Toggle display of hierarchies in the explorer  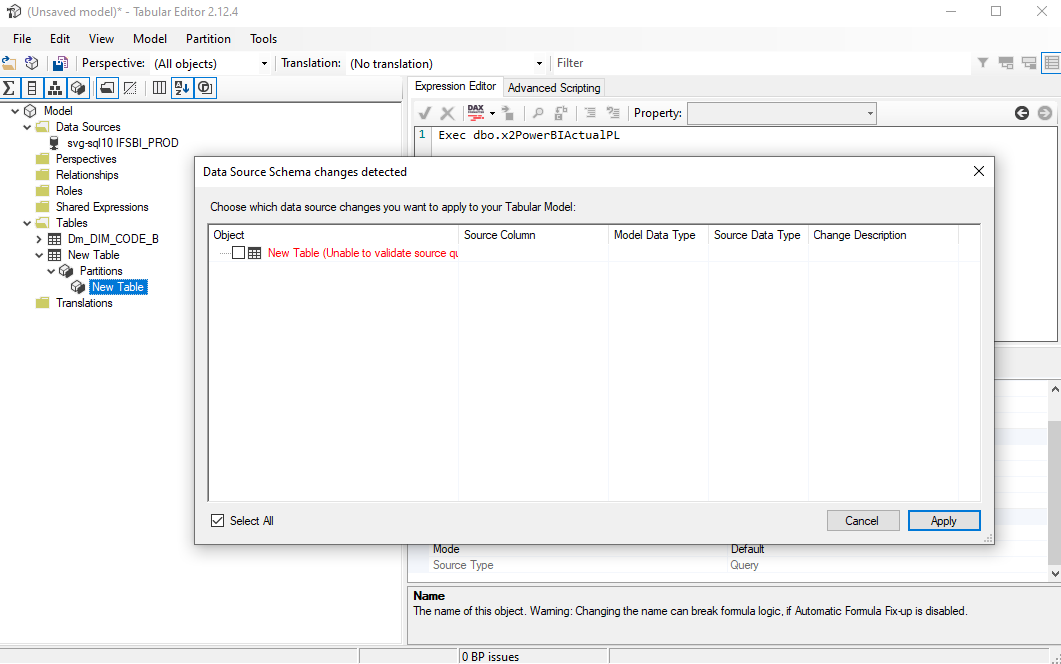(54, 87)
